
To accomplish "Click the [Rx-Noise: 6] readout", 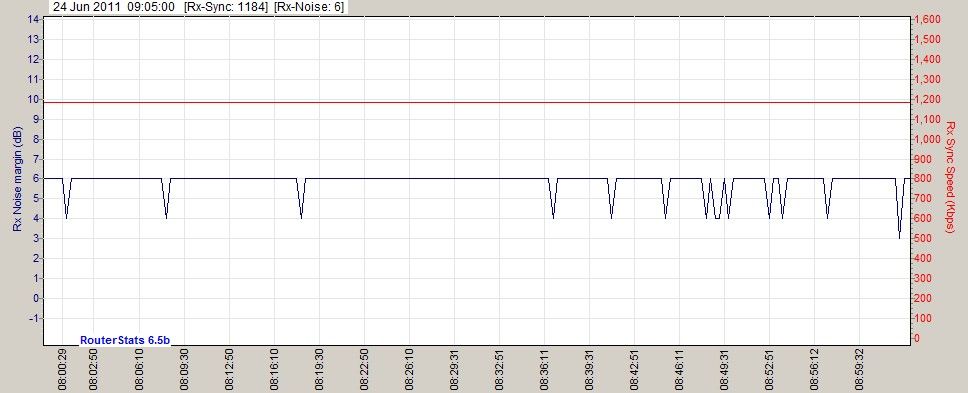I will point(309,7).
